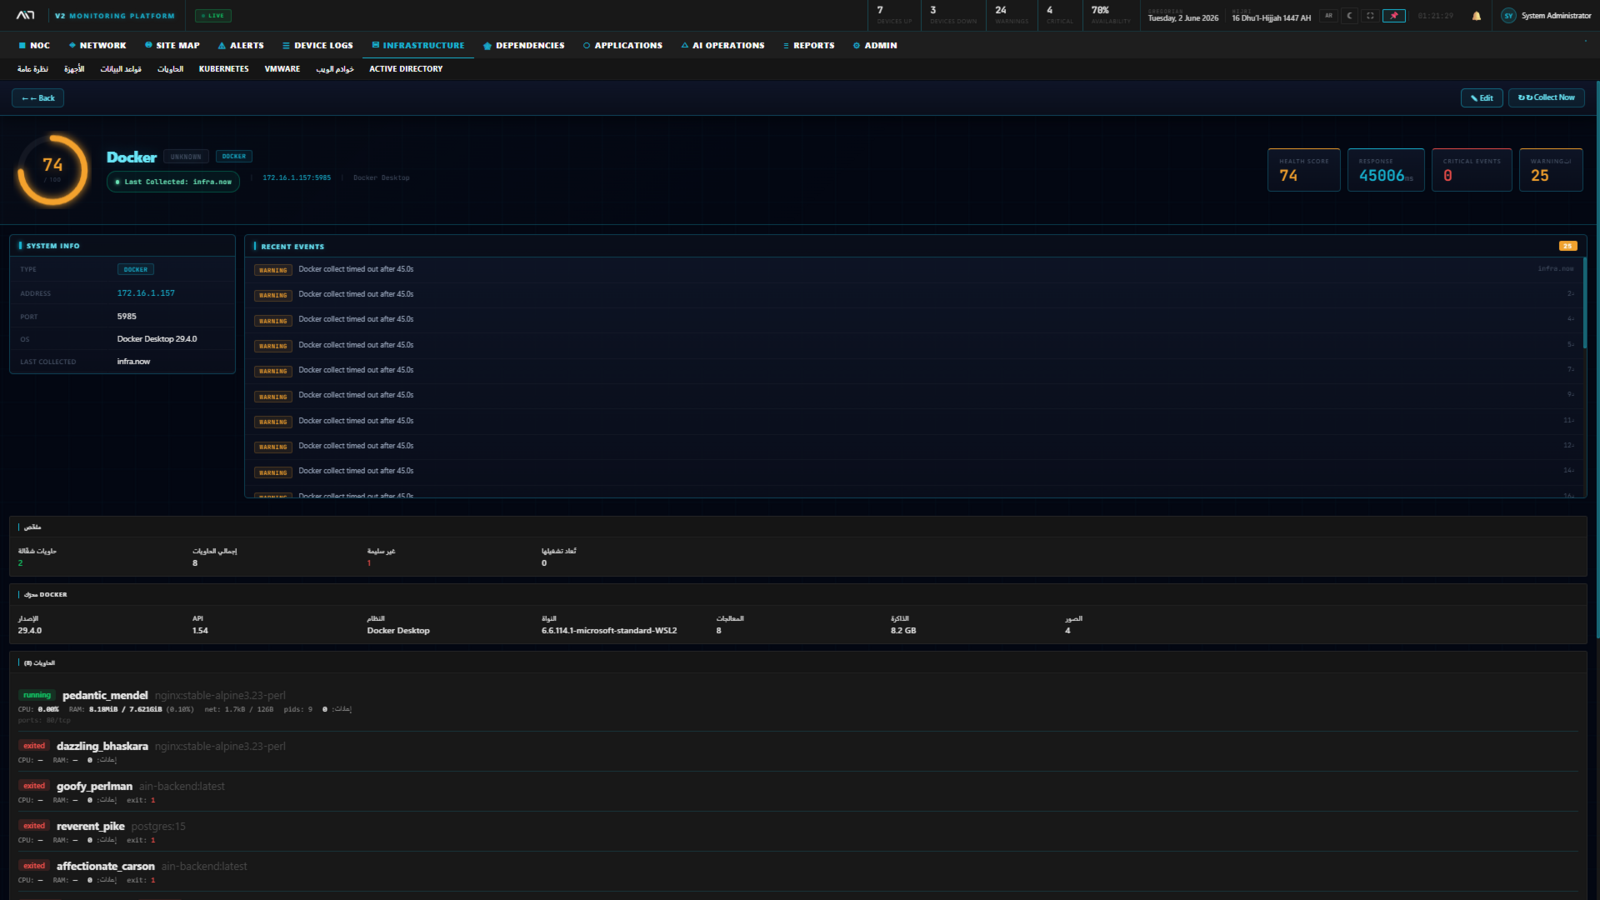Open the Infrastructure menu
This screenshot has height=900, width=1600.
coord(418,45)
